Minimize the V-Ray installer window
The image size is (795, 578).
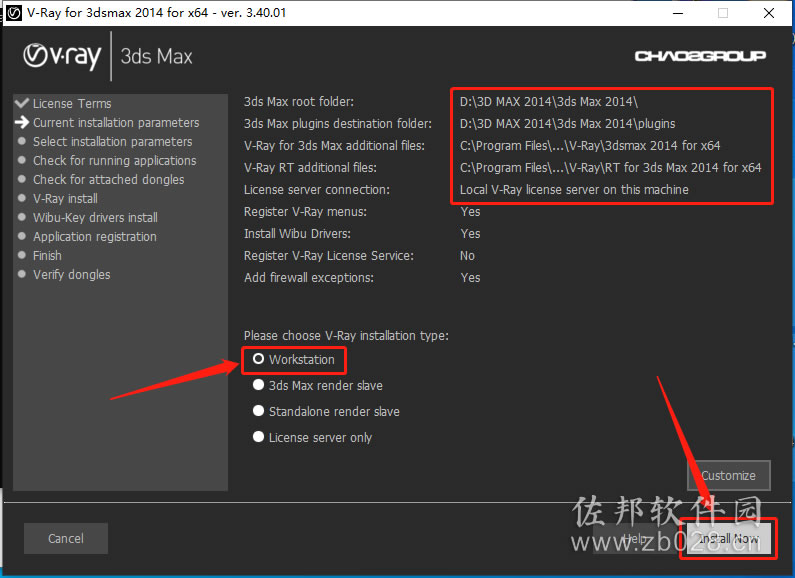(x=678, y=13)
